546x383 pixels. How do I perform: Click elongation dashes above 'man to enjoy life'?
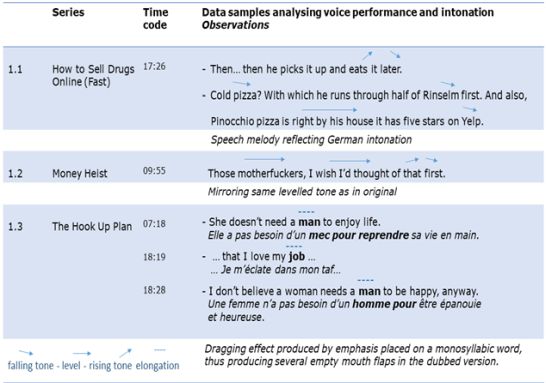(306, 212)
